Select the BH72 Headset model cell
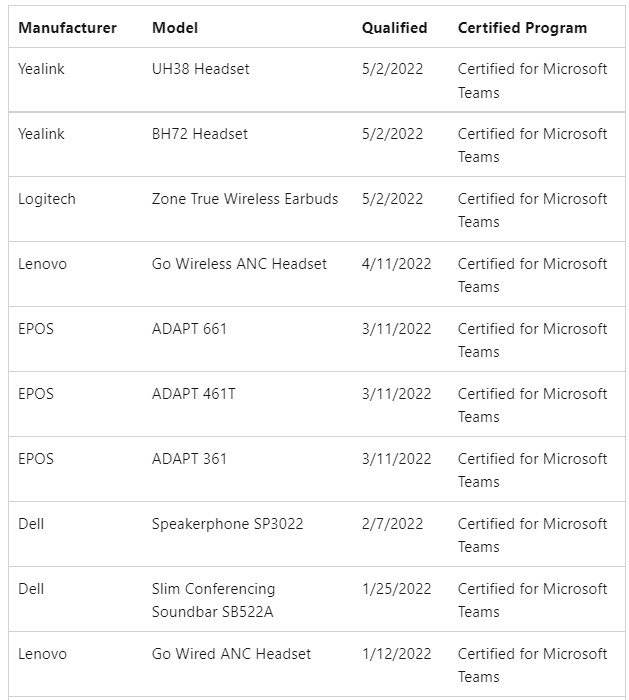This screenshot has height=700, width=629. [x=200, y=134]
